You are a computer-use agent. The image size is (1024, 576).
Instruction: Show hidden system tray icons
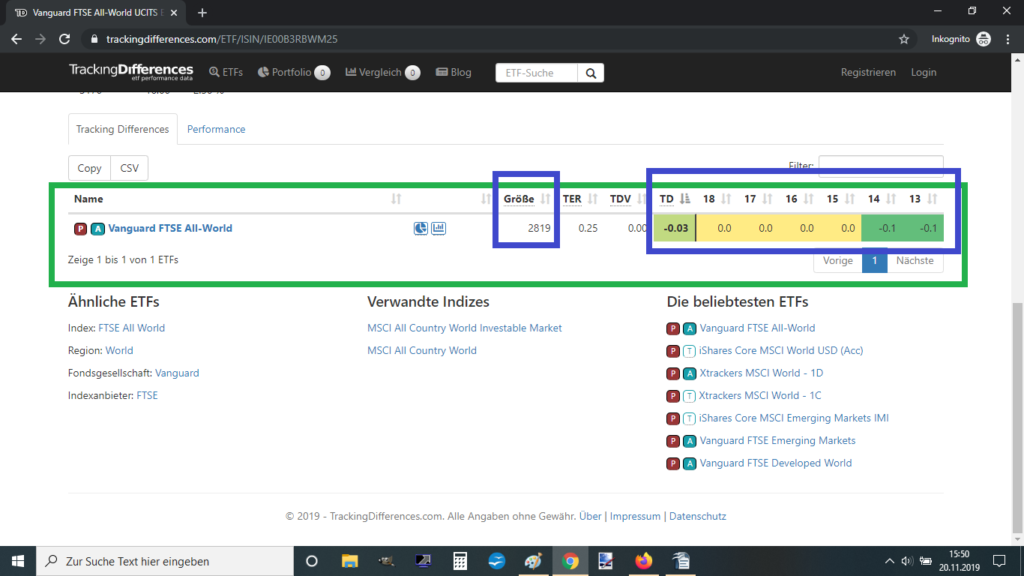(889, 561)
